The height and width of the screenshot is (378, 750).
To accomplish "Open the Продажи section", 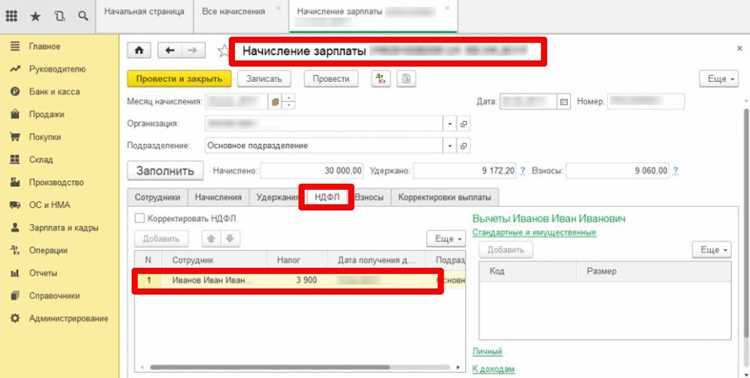I will pyautogui.click(x=46, y=114).
